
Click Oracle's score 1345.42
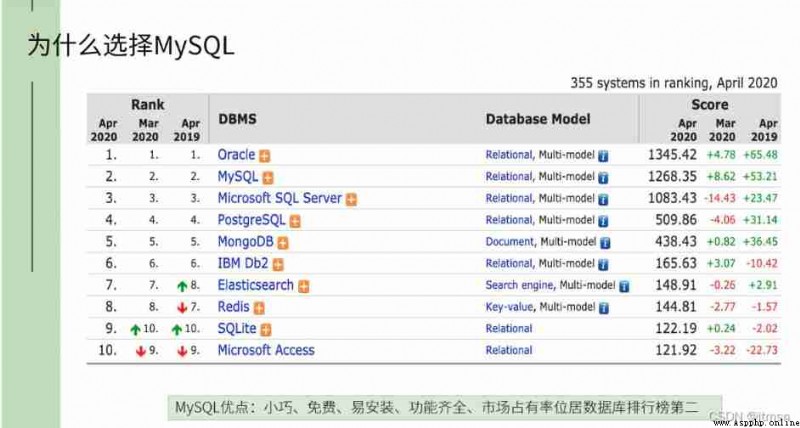672,155
